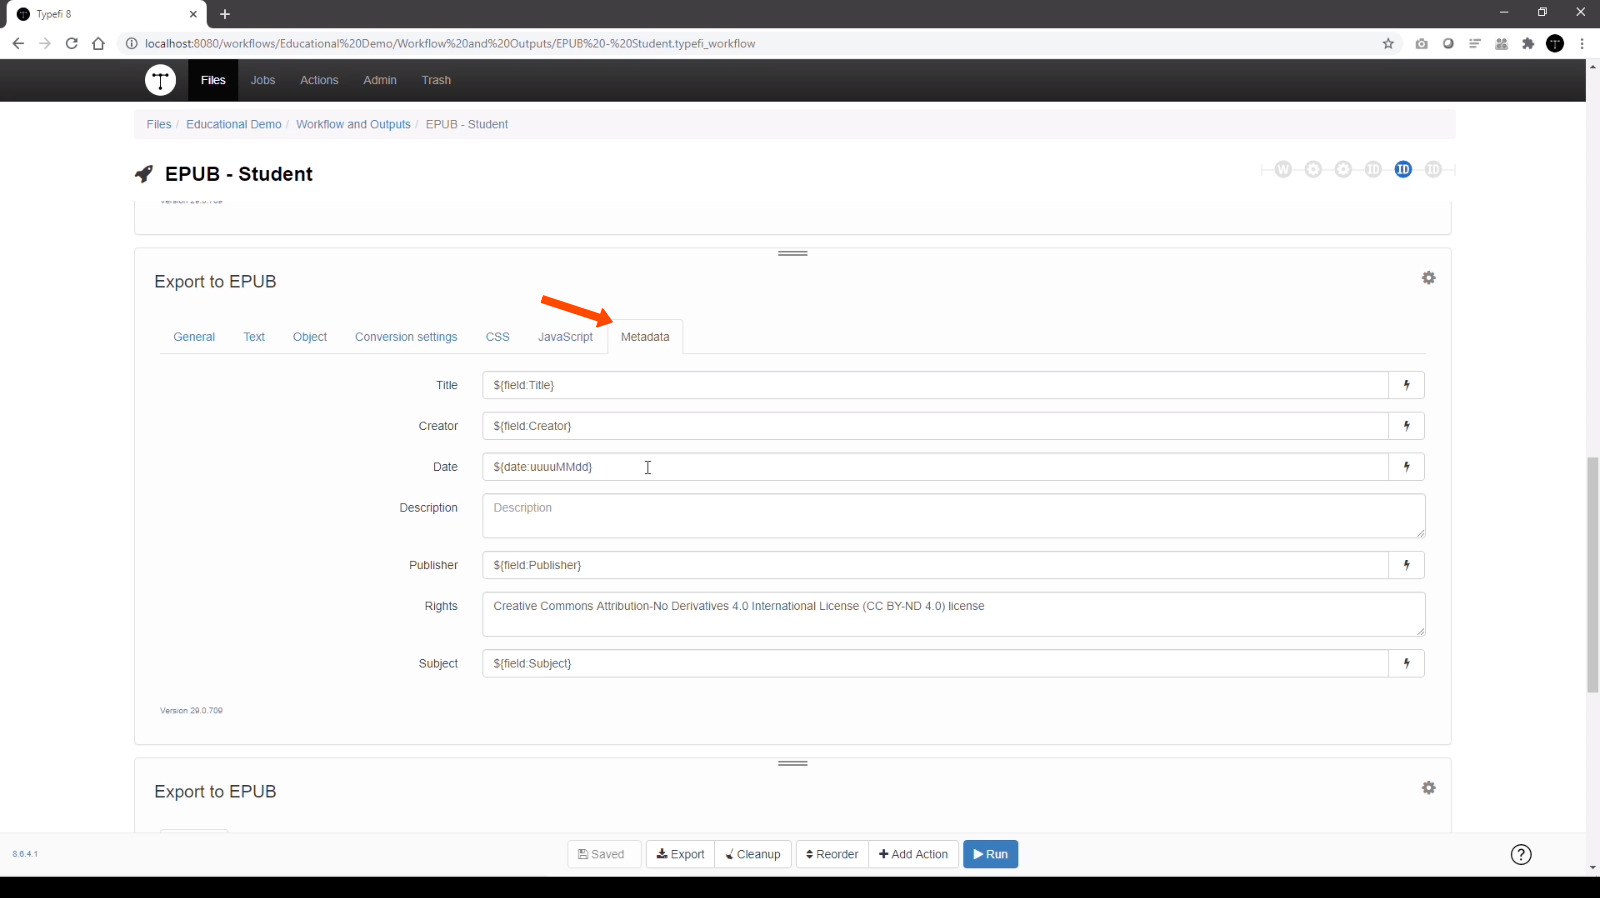The height and width of the screenshot is (898, 1600).
Task: Open the lightning menu for the Title field
Action: click(x=1407, y=385)
